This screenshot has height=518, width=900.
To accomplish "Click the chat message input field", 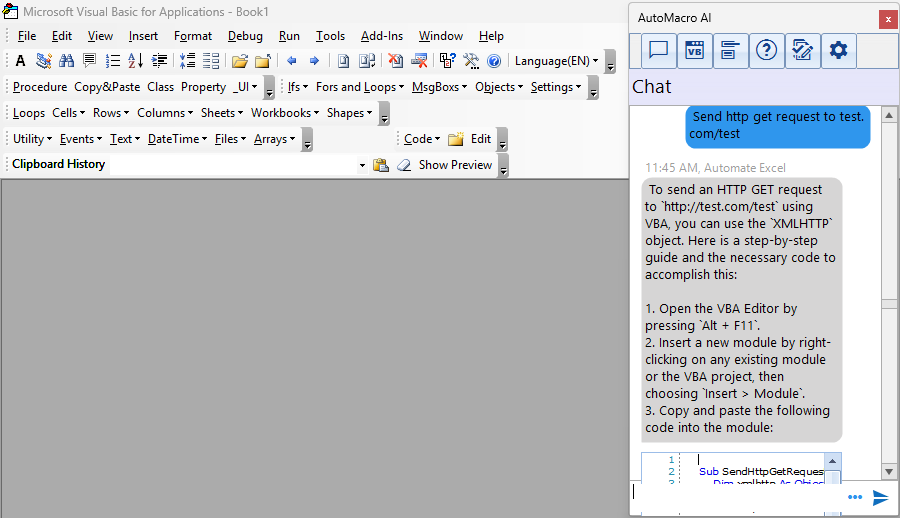I will coord(735,495).
